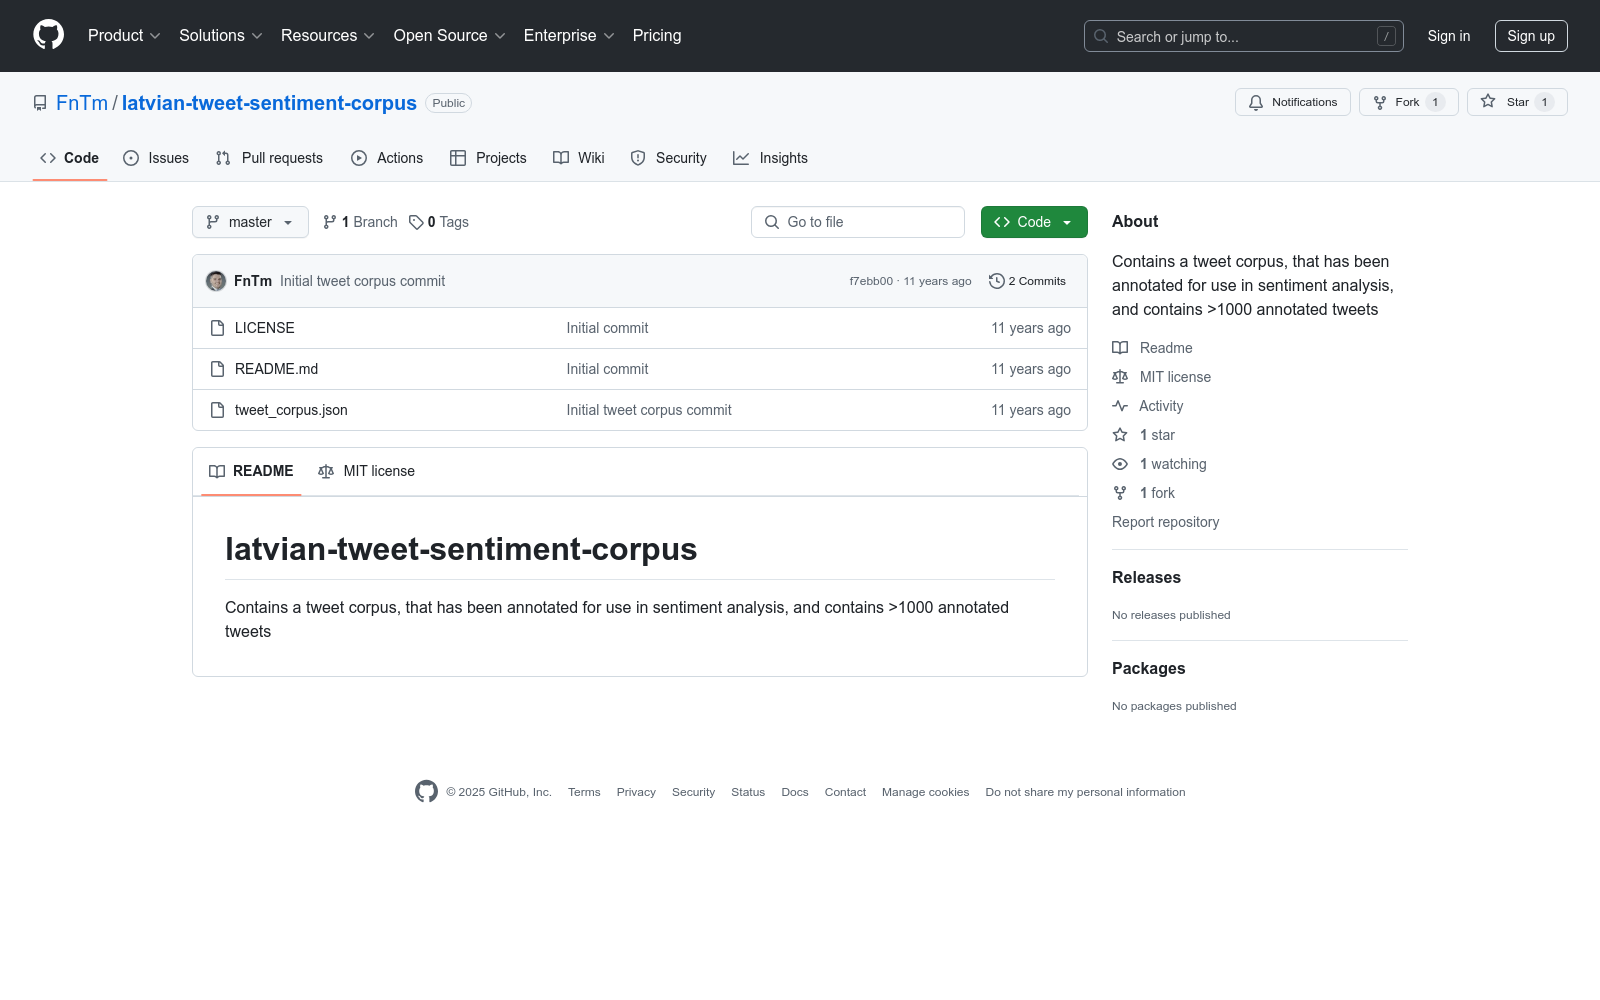Open the master branch selector

pos(250,222)
